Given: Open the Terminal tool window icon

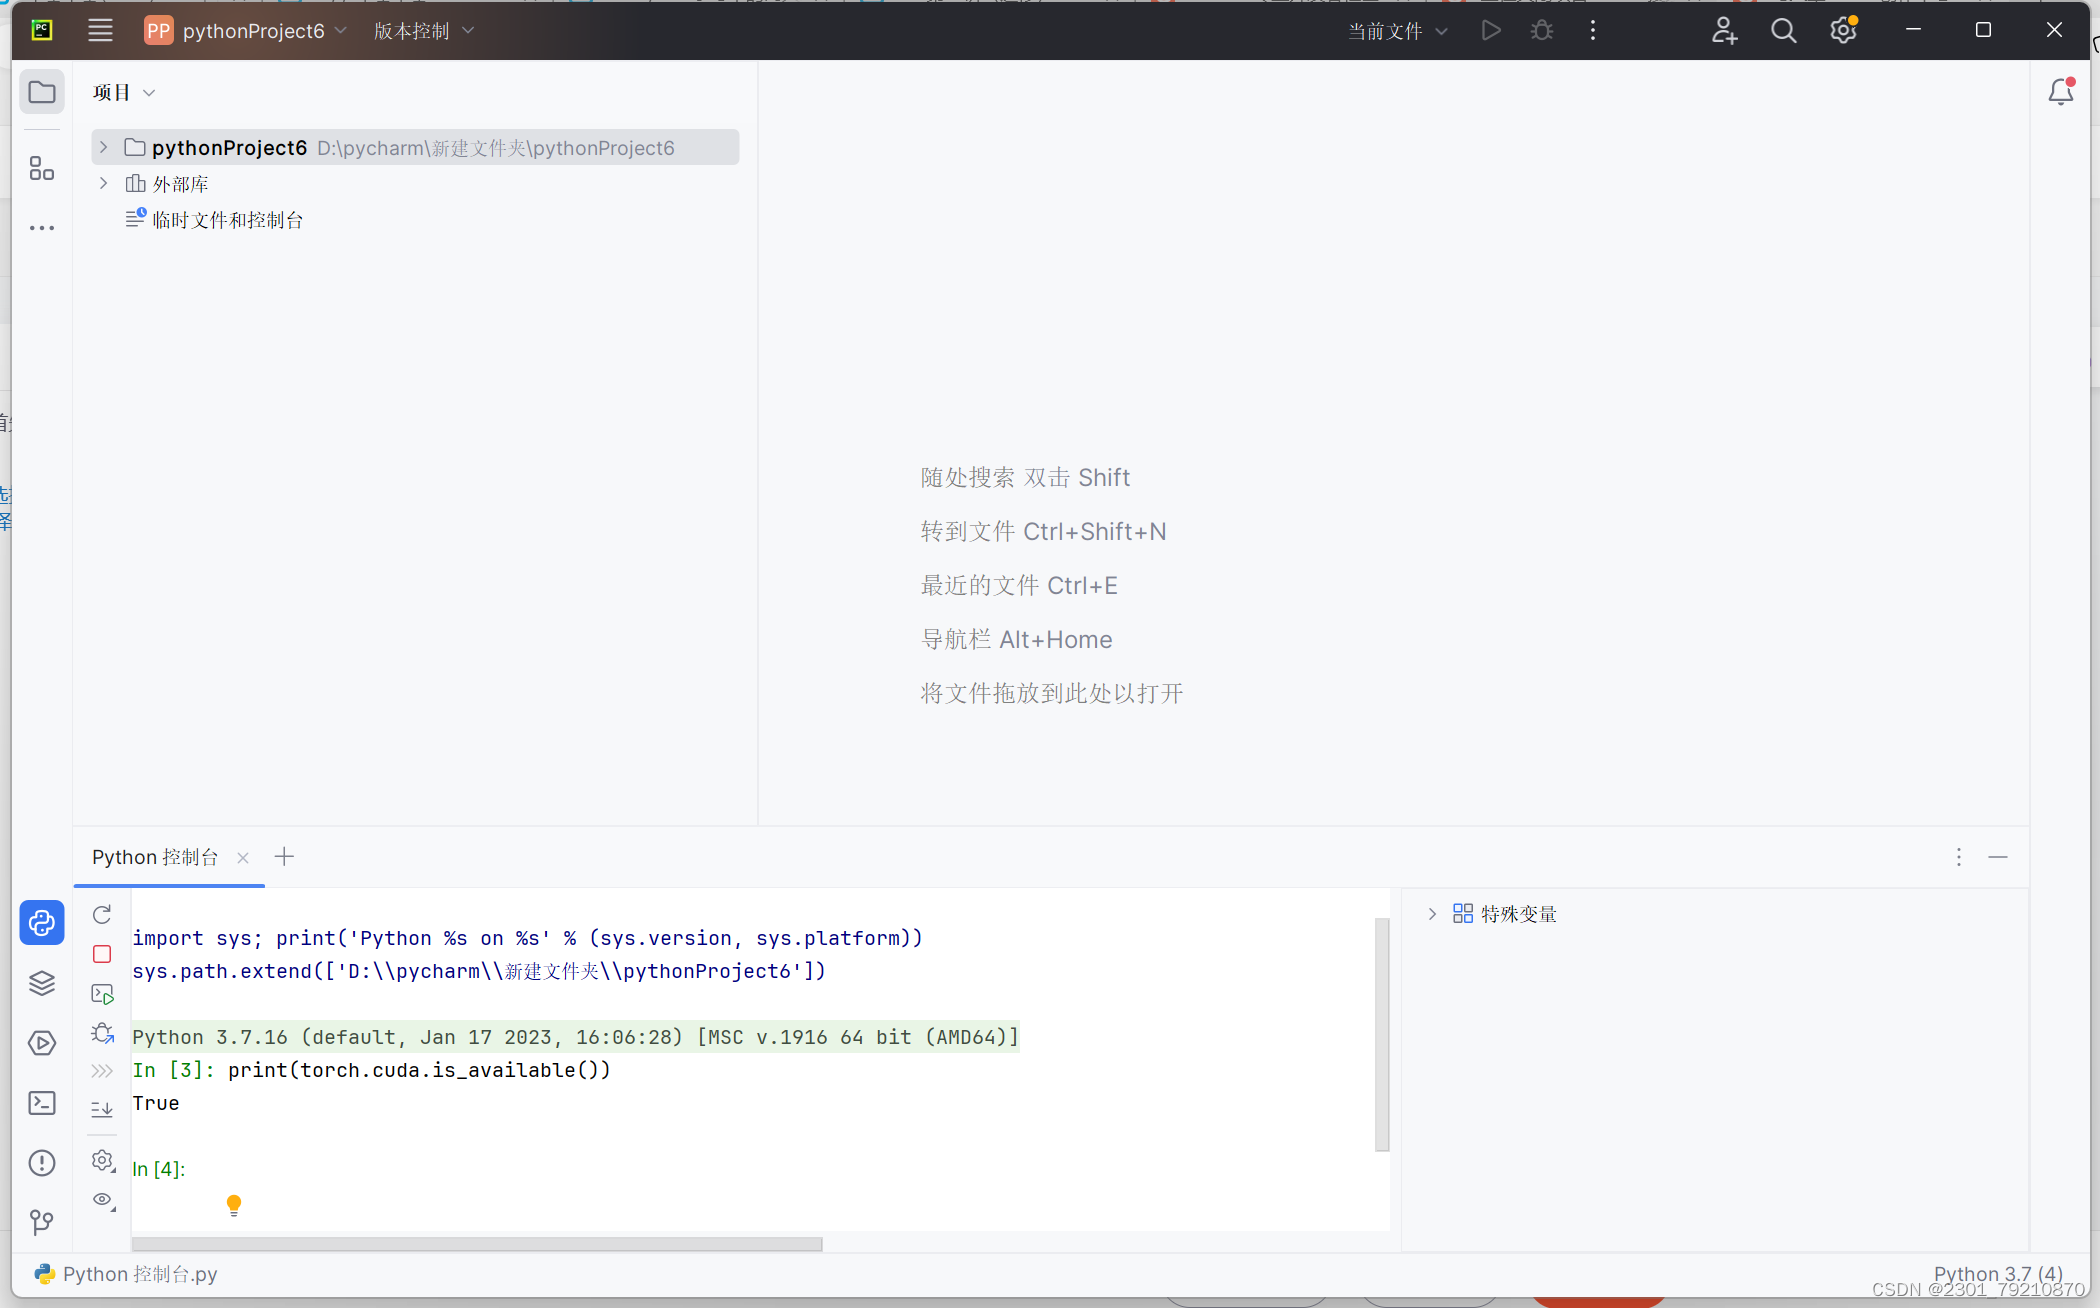Looking at the screenshot, I should (x=42, y=1103).
